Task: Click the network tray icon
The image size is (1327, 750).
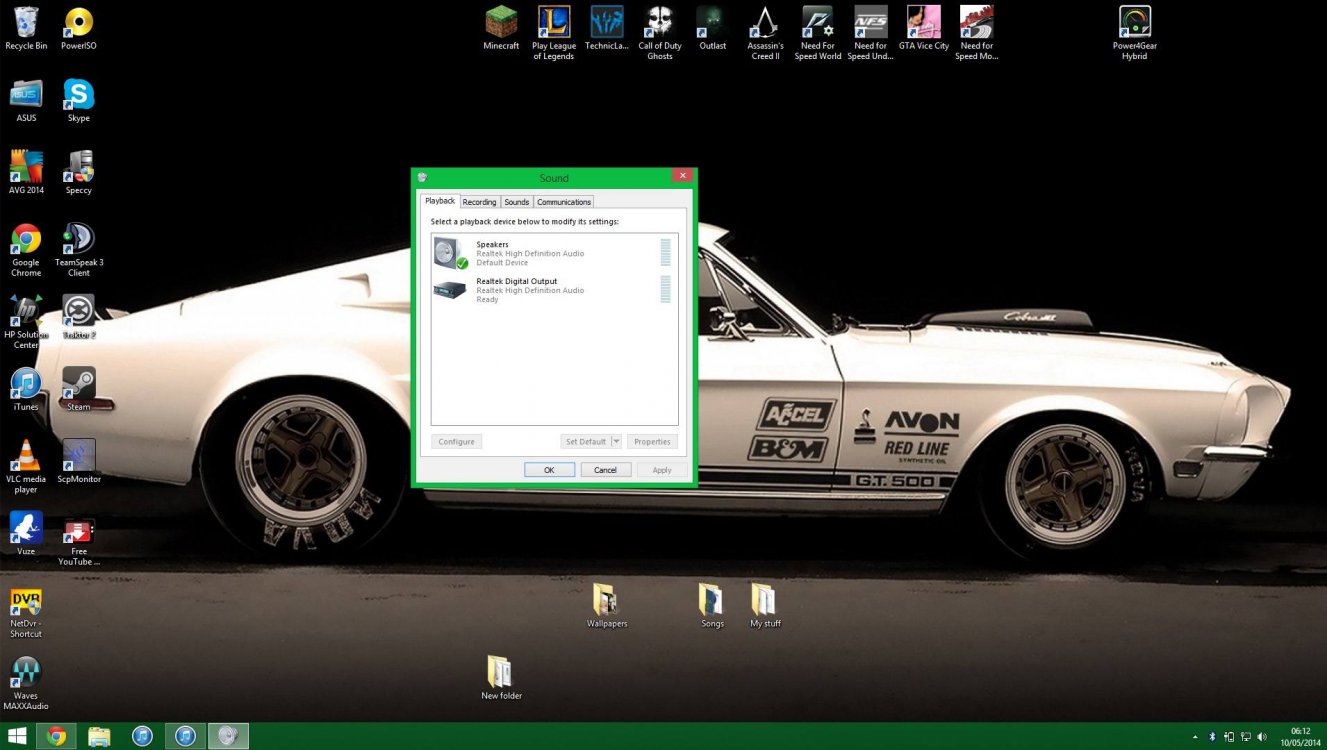Action: tap(1245, 737)
